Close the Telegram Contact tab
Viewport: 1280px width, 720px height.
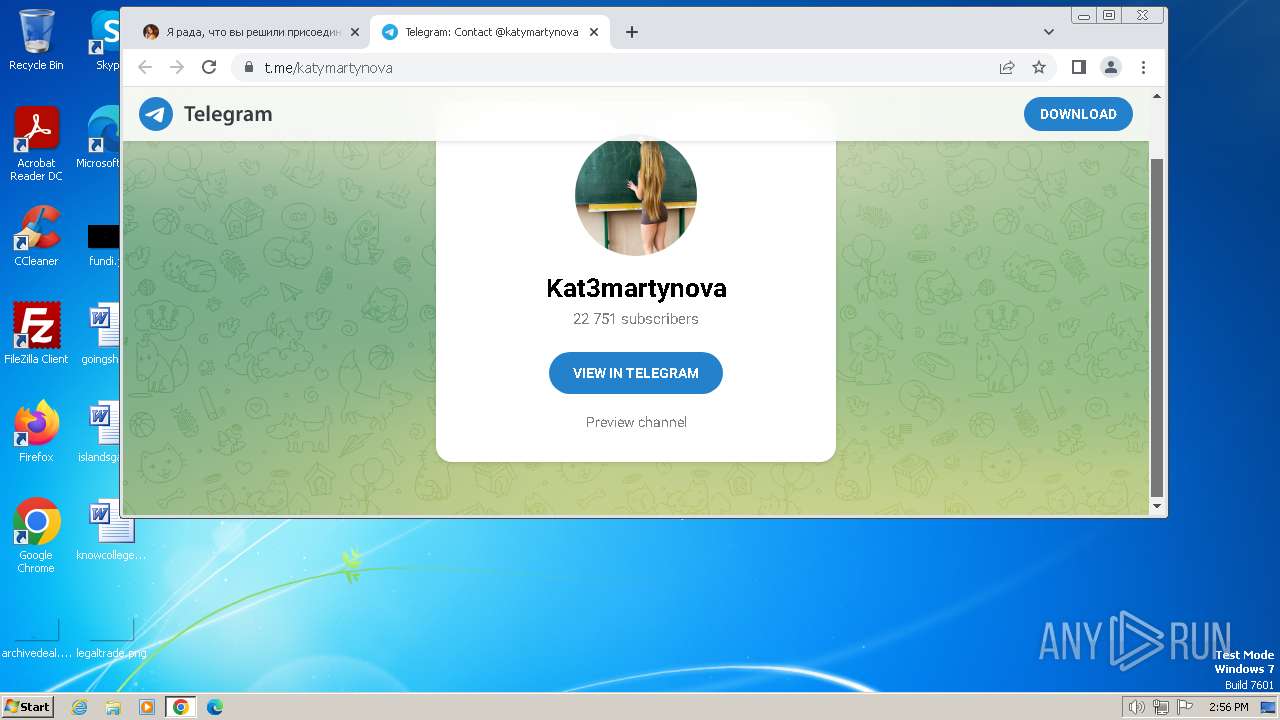(594, 32)
